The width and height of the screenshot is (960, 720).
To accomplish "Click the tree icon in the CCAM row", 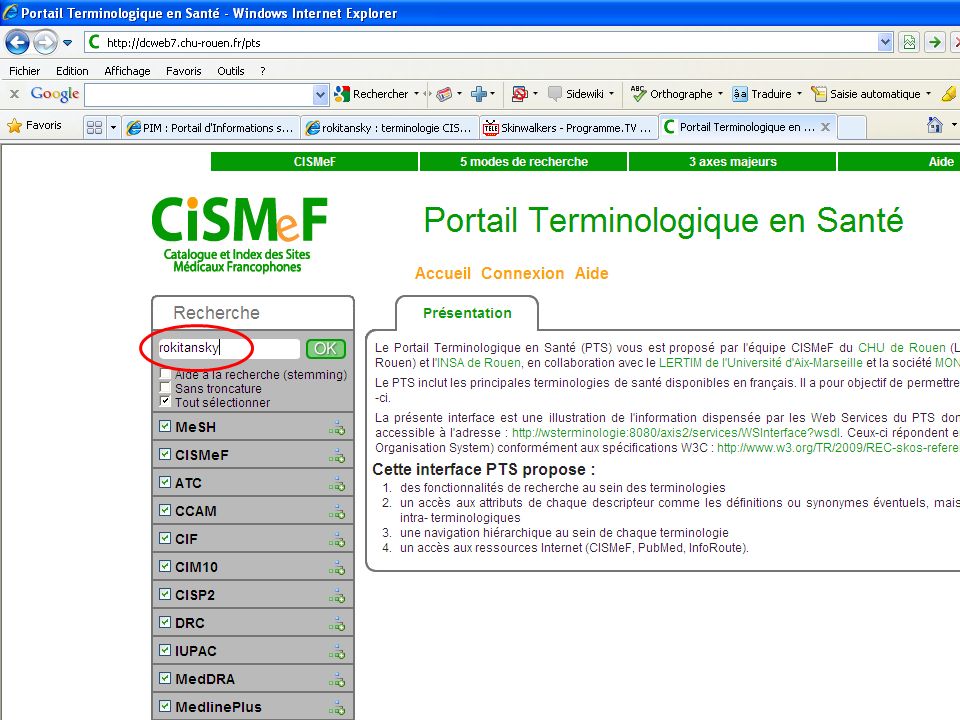I will pos(337,512).
